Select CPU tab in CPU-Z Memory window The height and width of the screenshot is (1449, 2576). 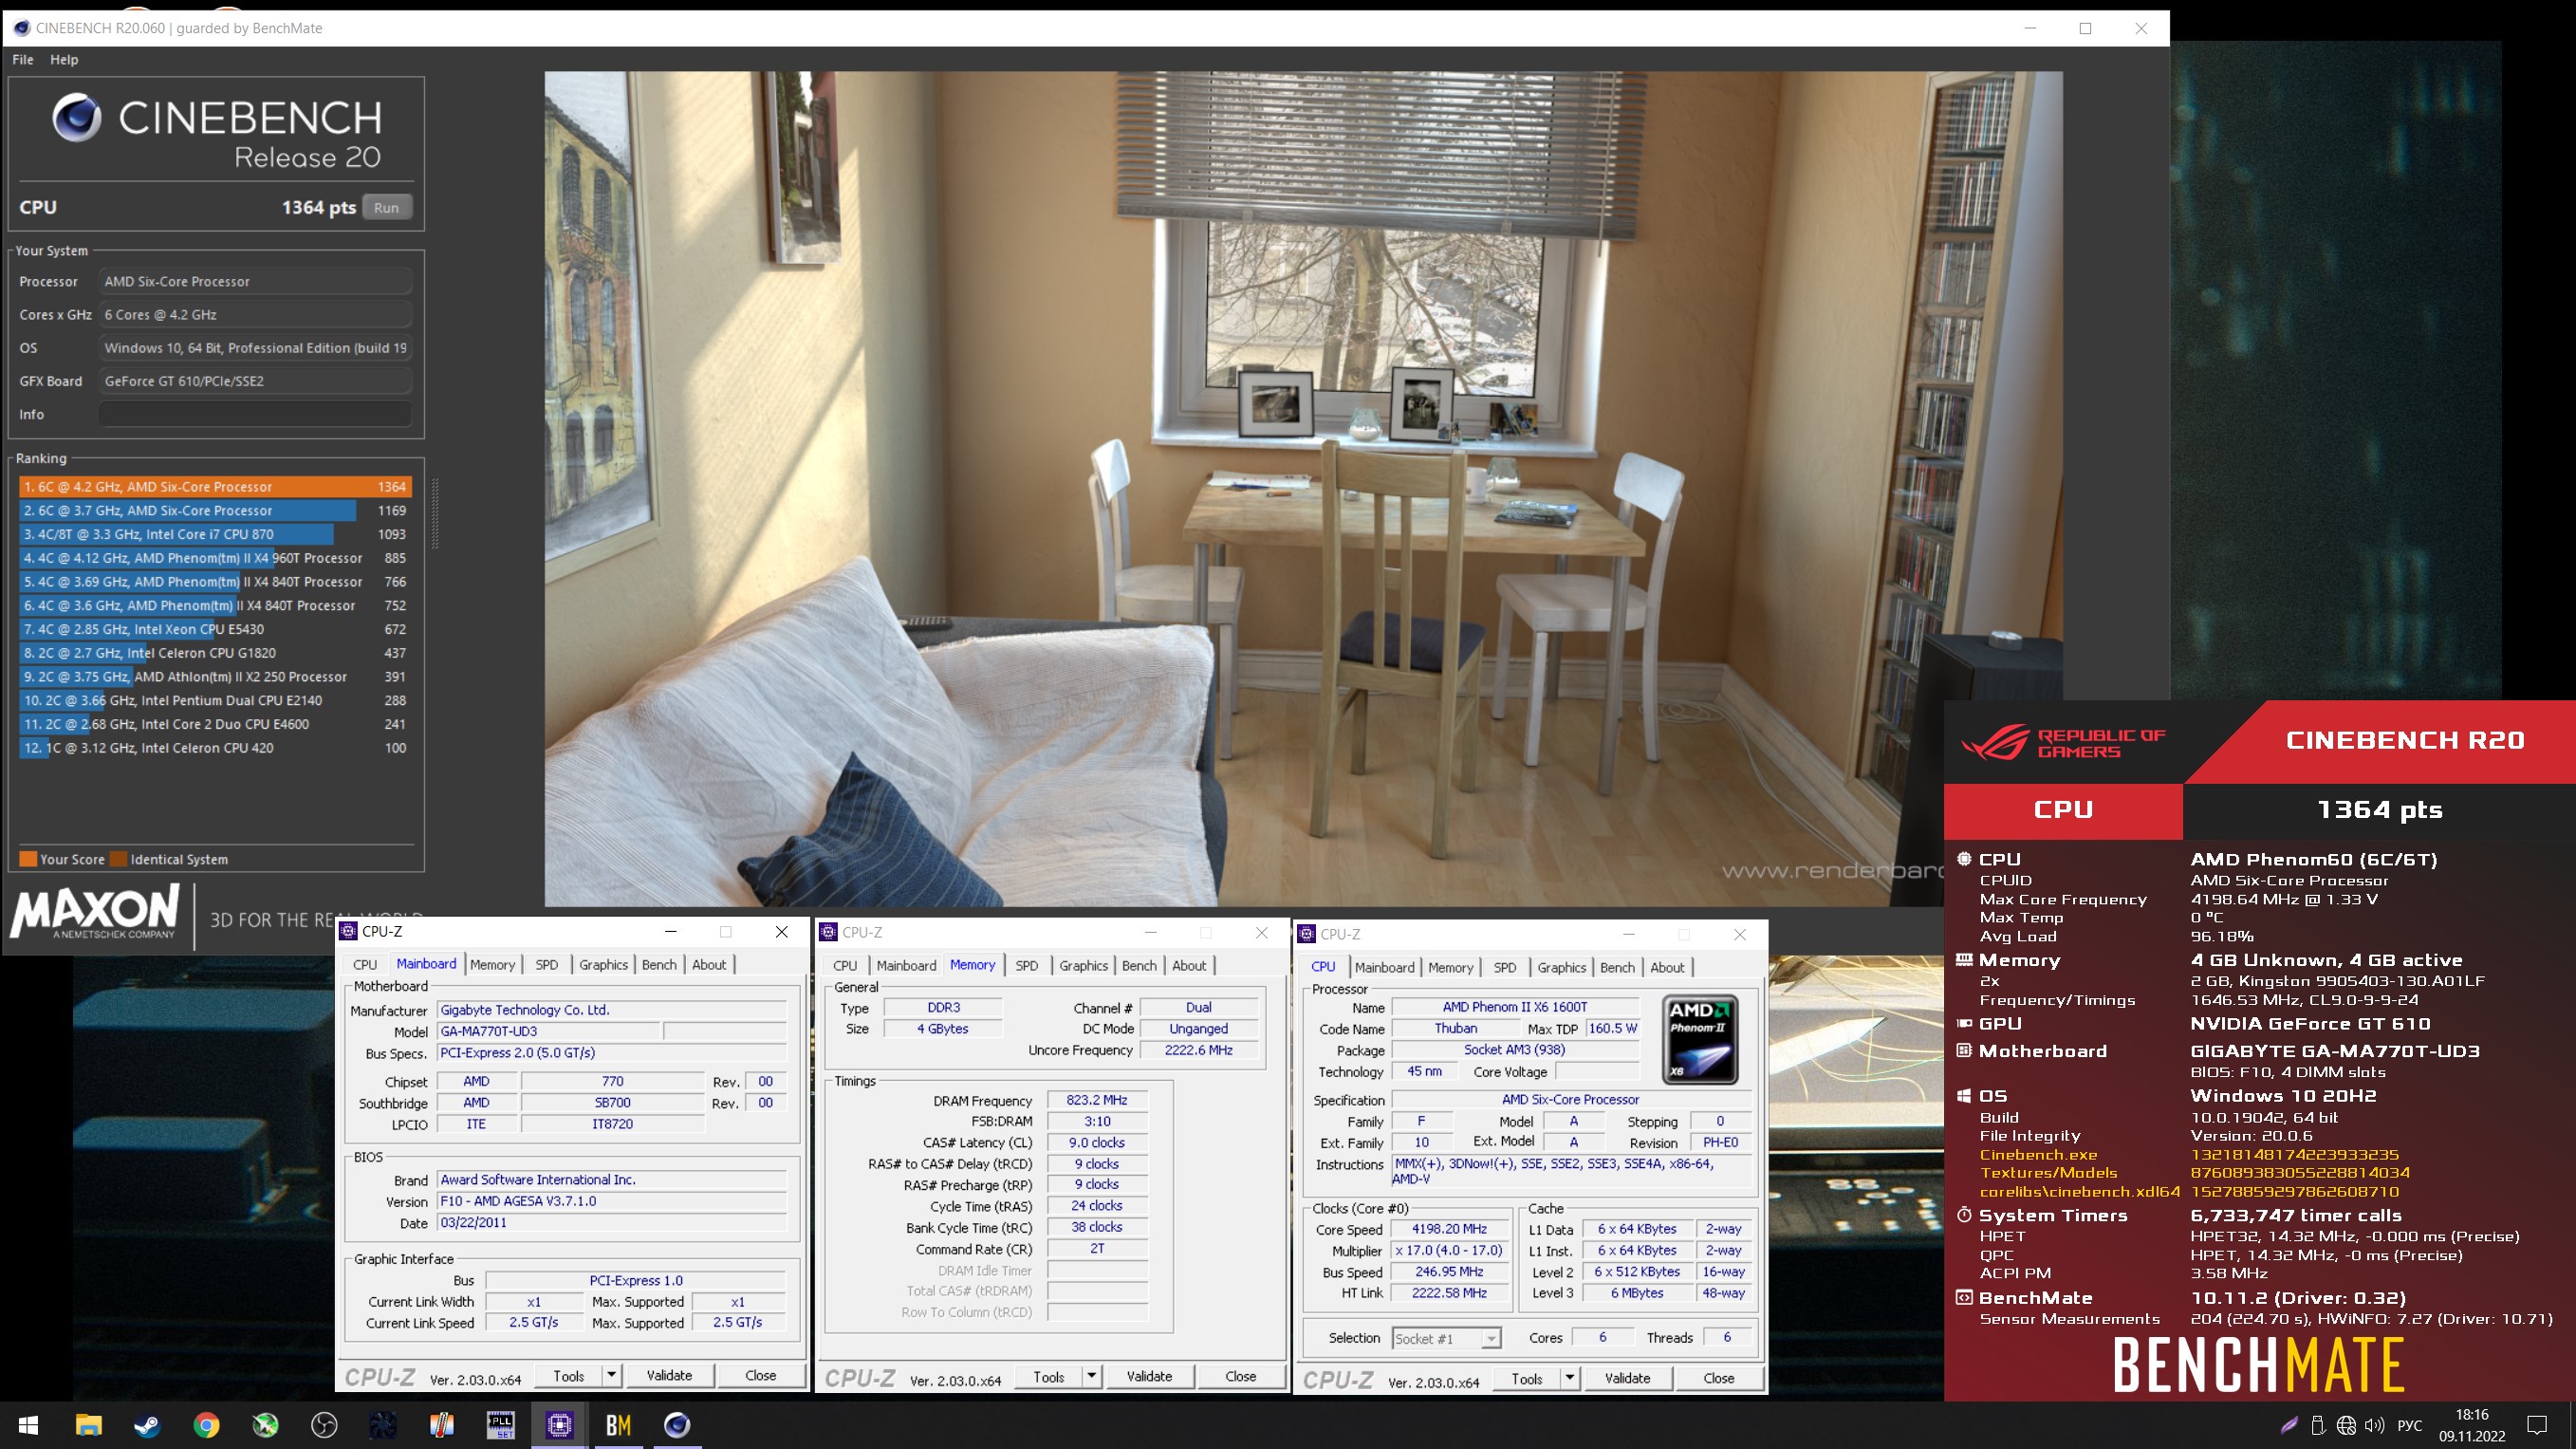(845, 965)
